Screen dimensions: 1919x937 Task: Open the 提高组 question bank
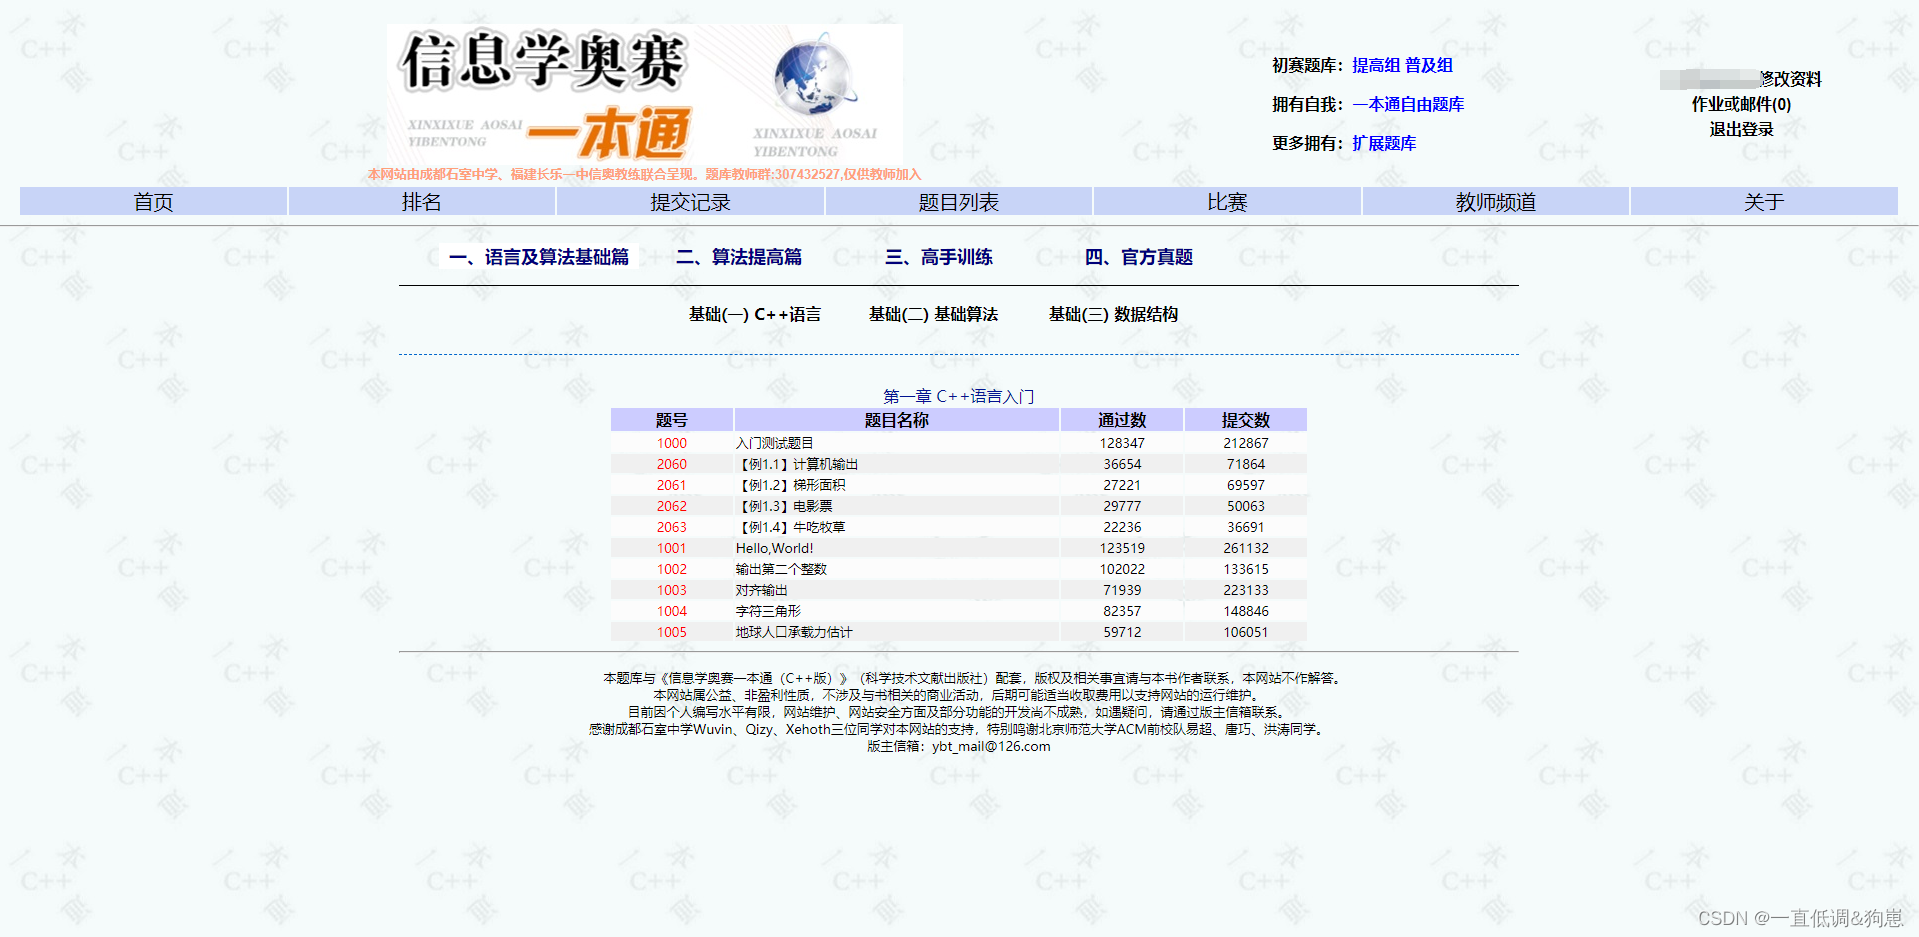click(x=1377, y=65)
